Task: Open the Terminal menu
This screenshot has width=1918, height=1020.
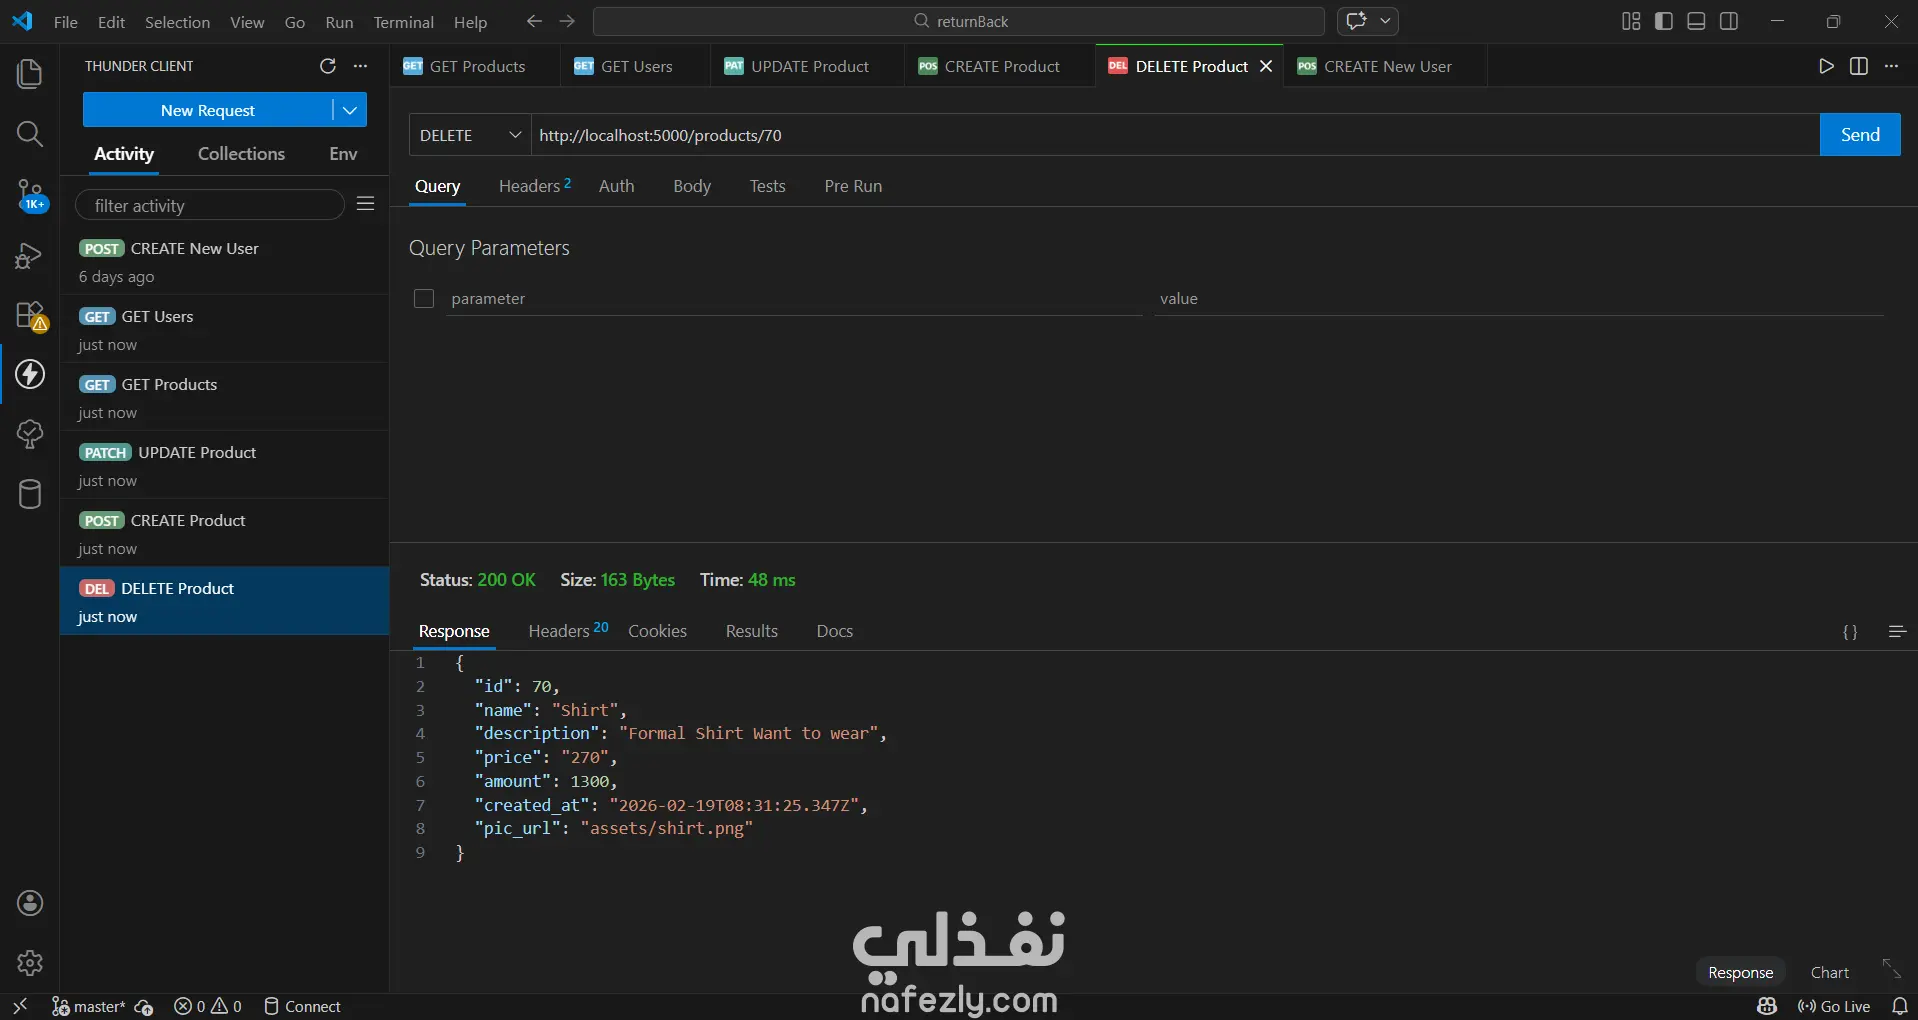Action: point(404,22)
